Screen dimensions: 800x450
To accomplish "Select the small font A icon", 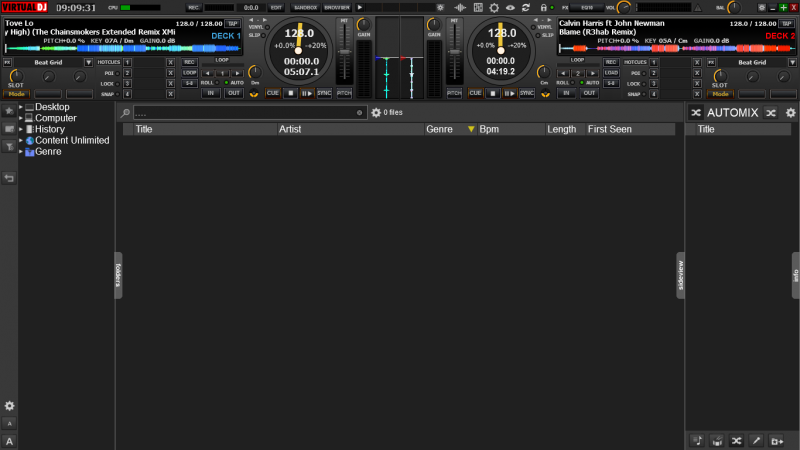I will point(9,423).
